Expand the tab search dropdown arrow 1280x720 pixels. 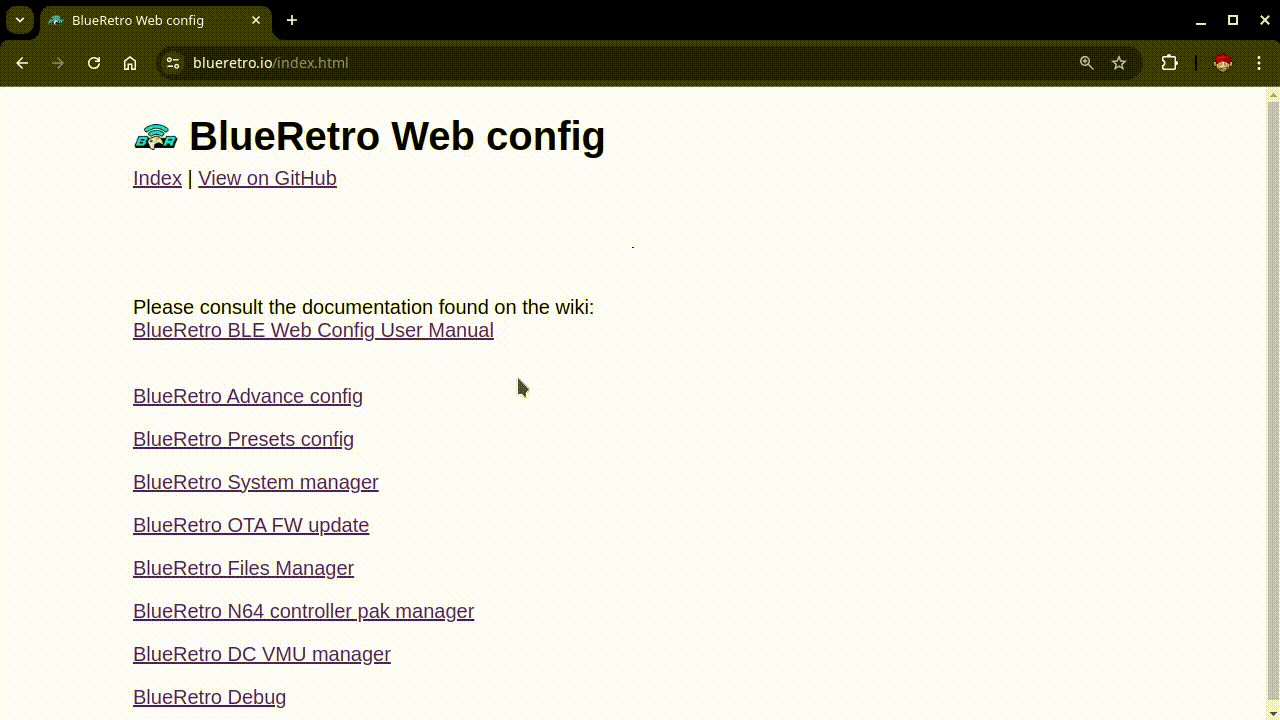coord(20,20)
